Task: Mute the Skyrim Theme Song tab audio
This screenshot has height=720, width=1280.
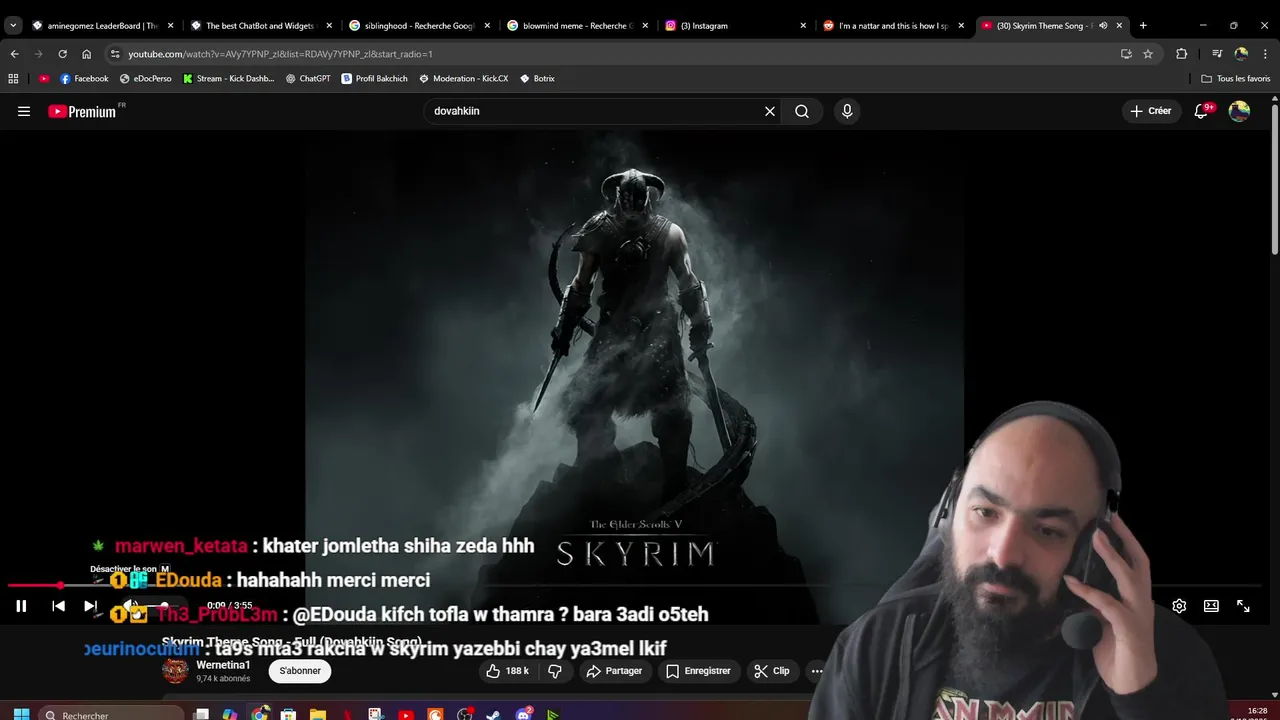Action: pyautogui.click(x=1103, y=25)
